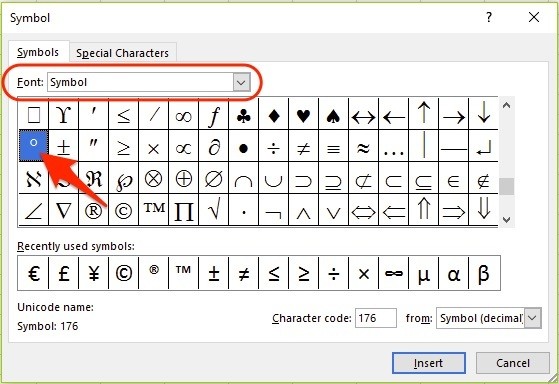Image resolution: width=559 pixels, height=384 pixels.
Task: Pick the logical not ¬ symbol
Action: (273, 210)
